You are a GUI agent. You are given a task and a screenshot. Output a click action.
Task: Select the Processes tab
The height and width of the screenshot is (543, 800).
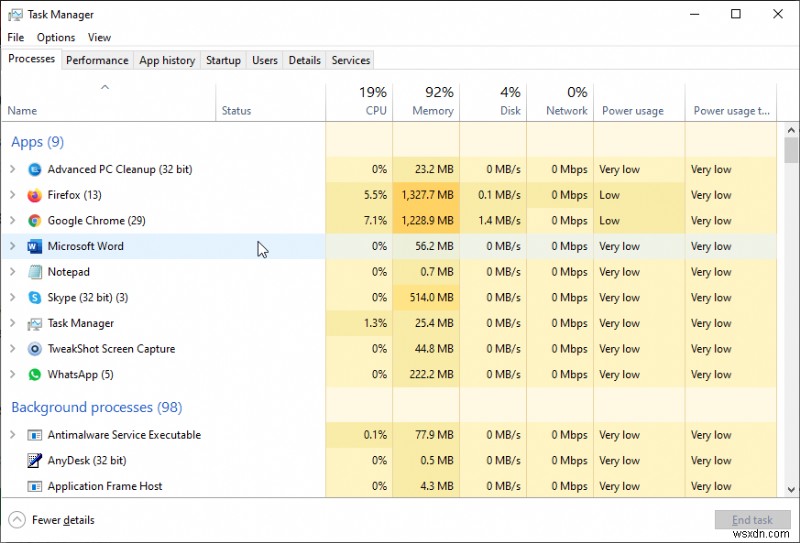tap(32, 59)
